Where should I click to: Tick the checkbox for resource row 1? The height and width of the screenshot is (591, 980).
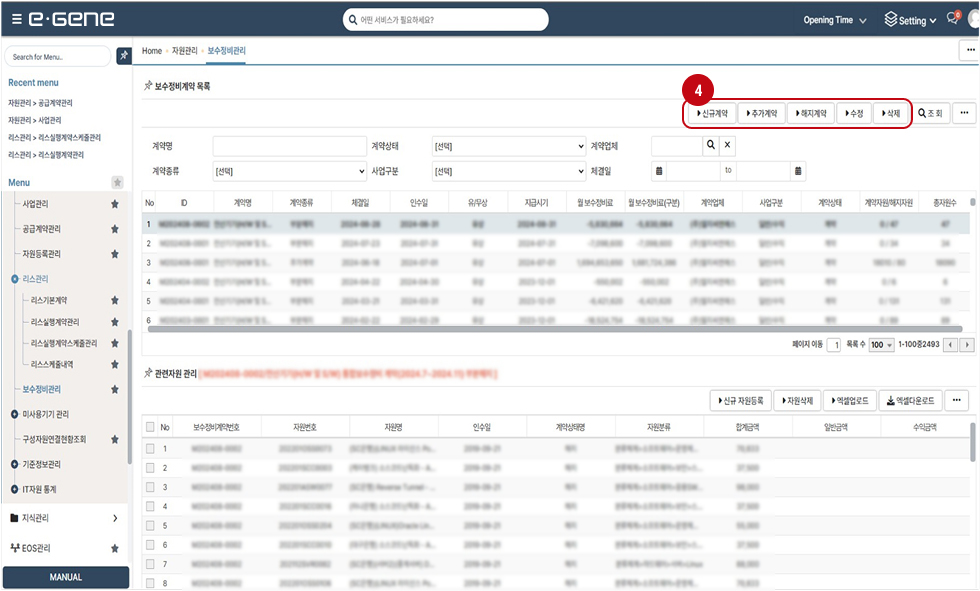click(150, 449)
